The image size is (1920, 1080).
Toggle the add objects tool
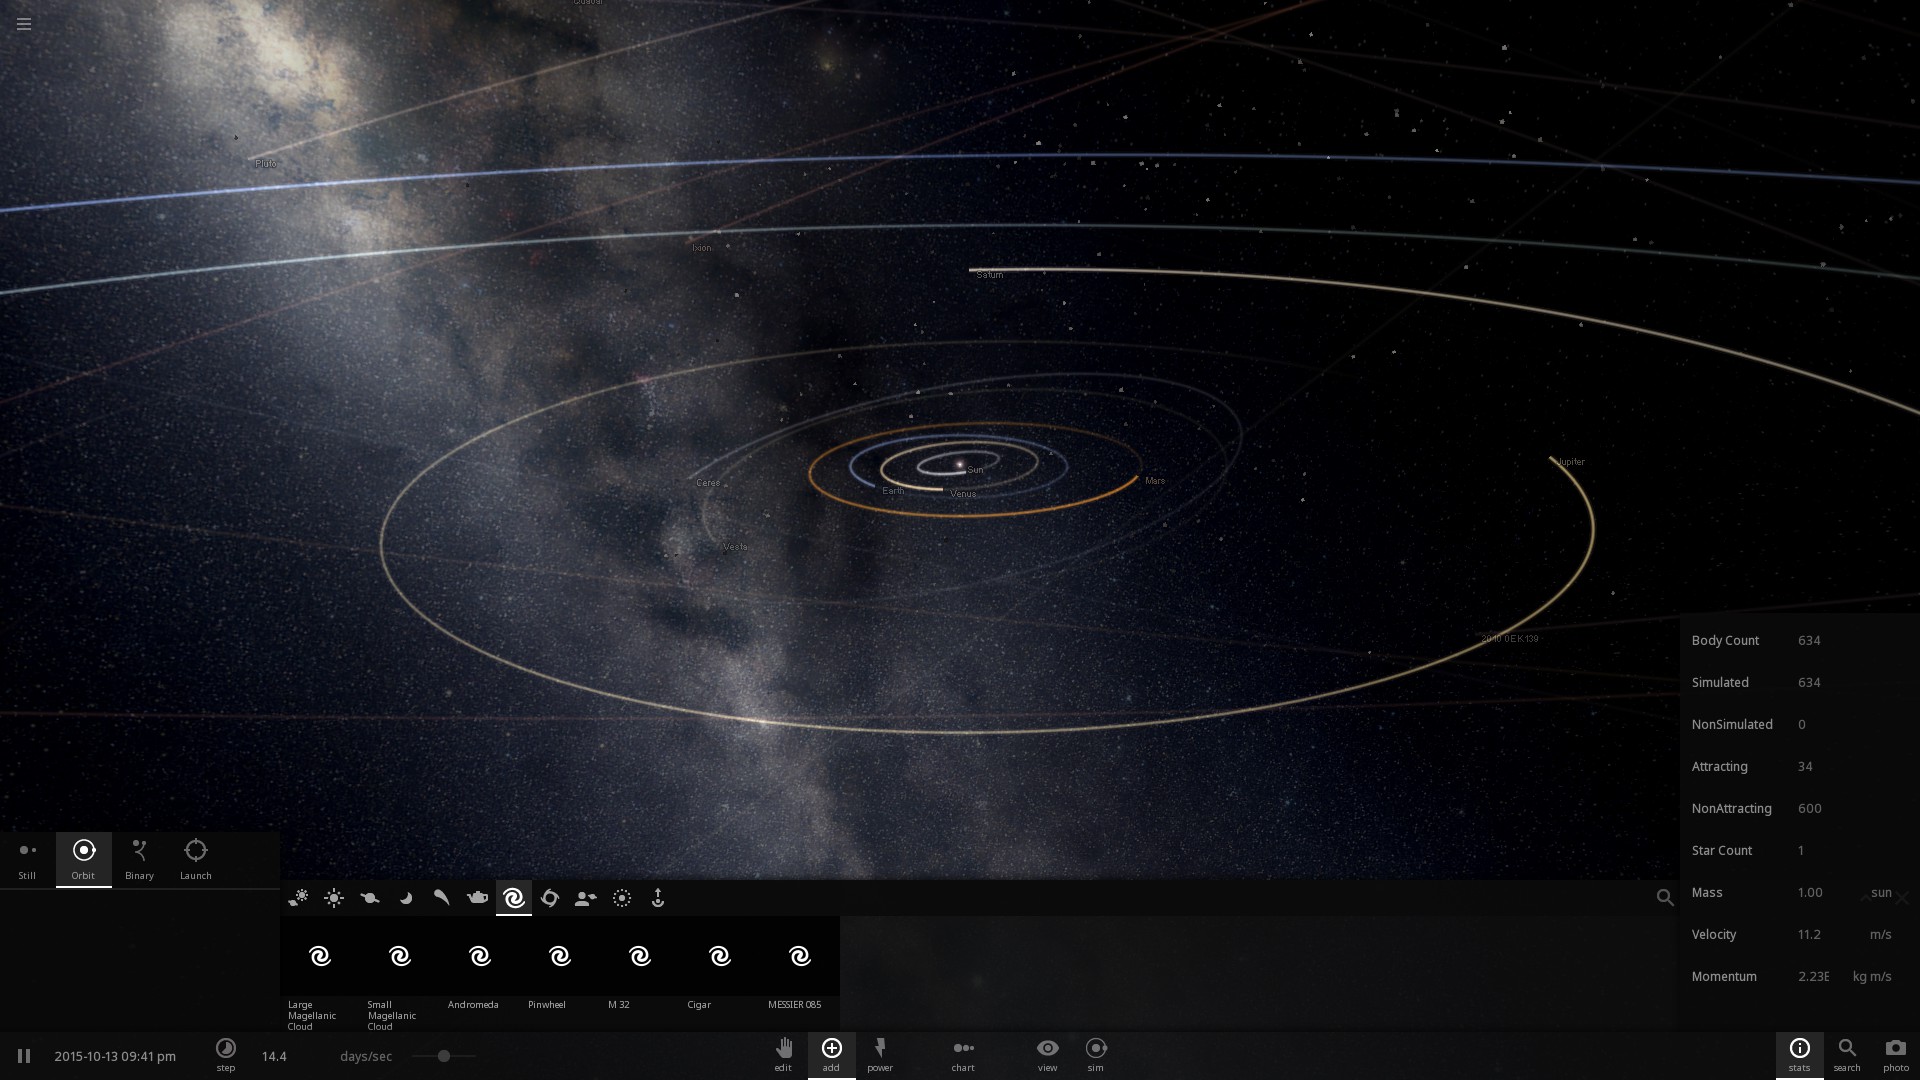832,1055
